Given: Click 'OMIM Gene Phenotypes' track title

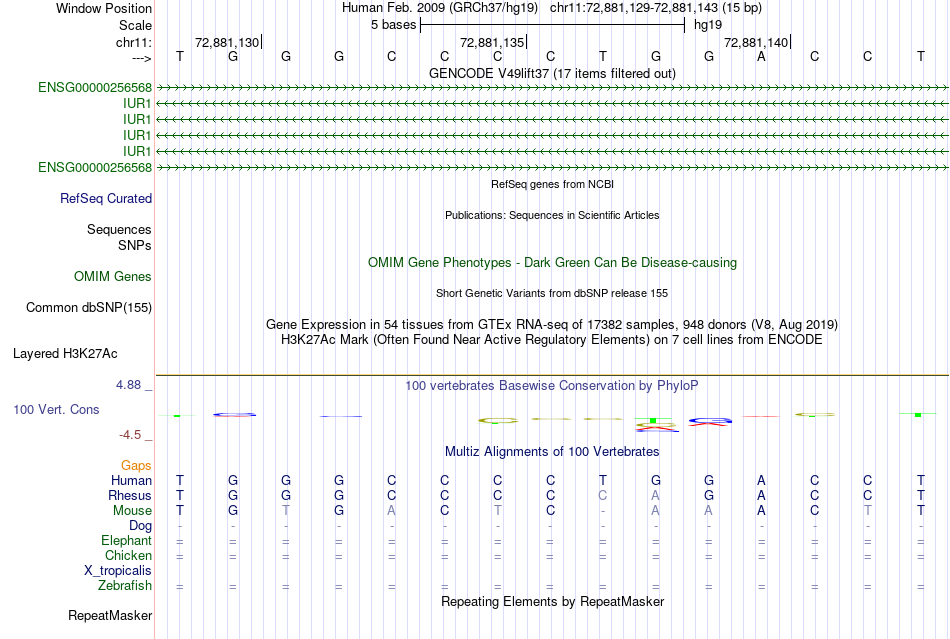Looking at the screenshot, I should pyautogui.click(x=552, y=263).
